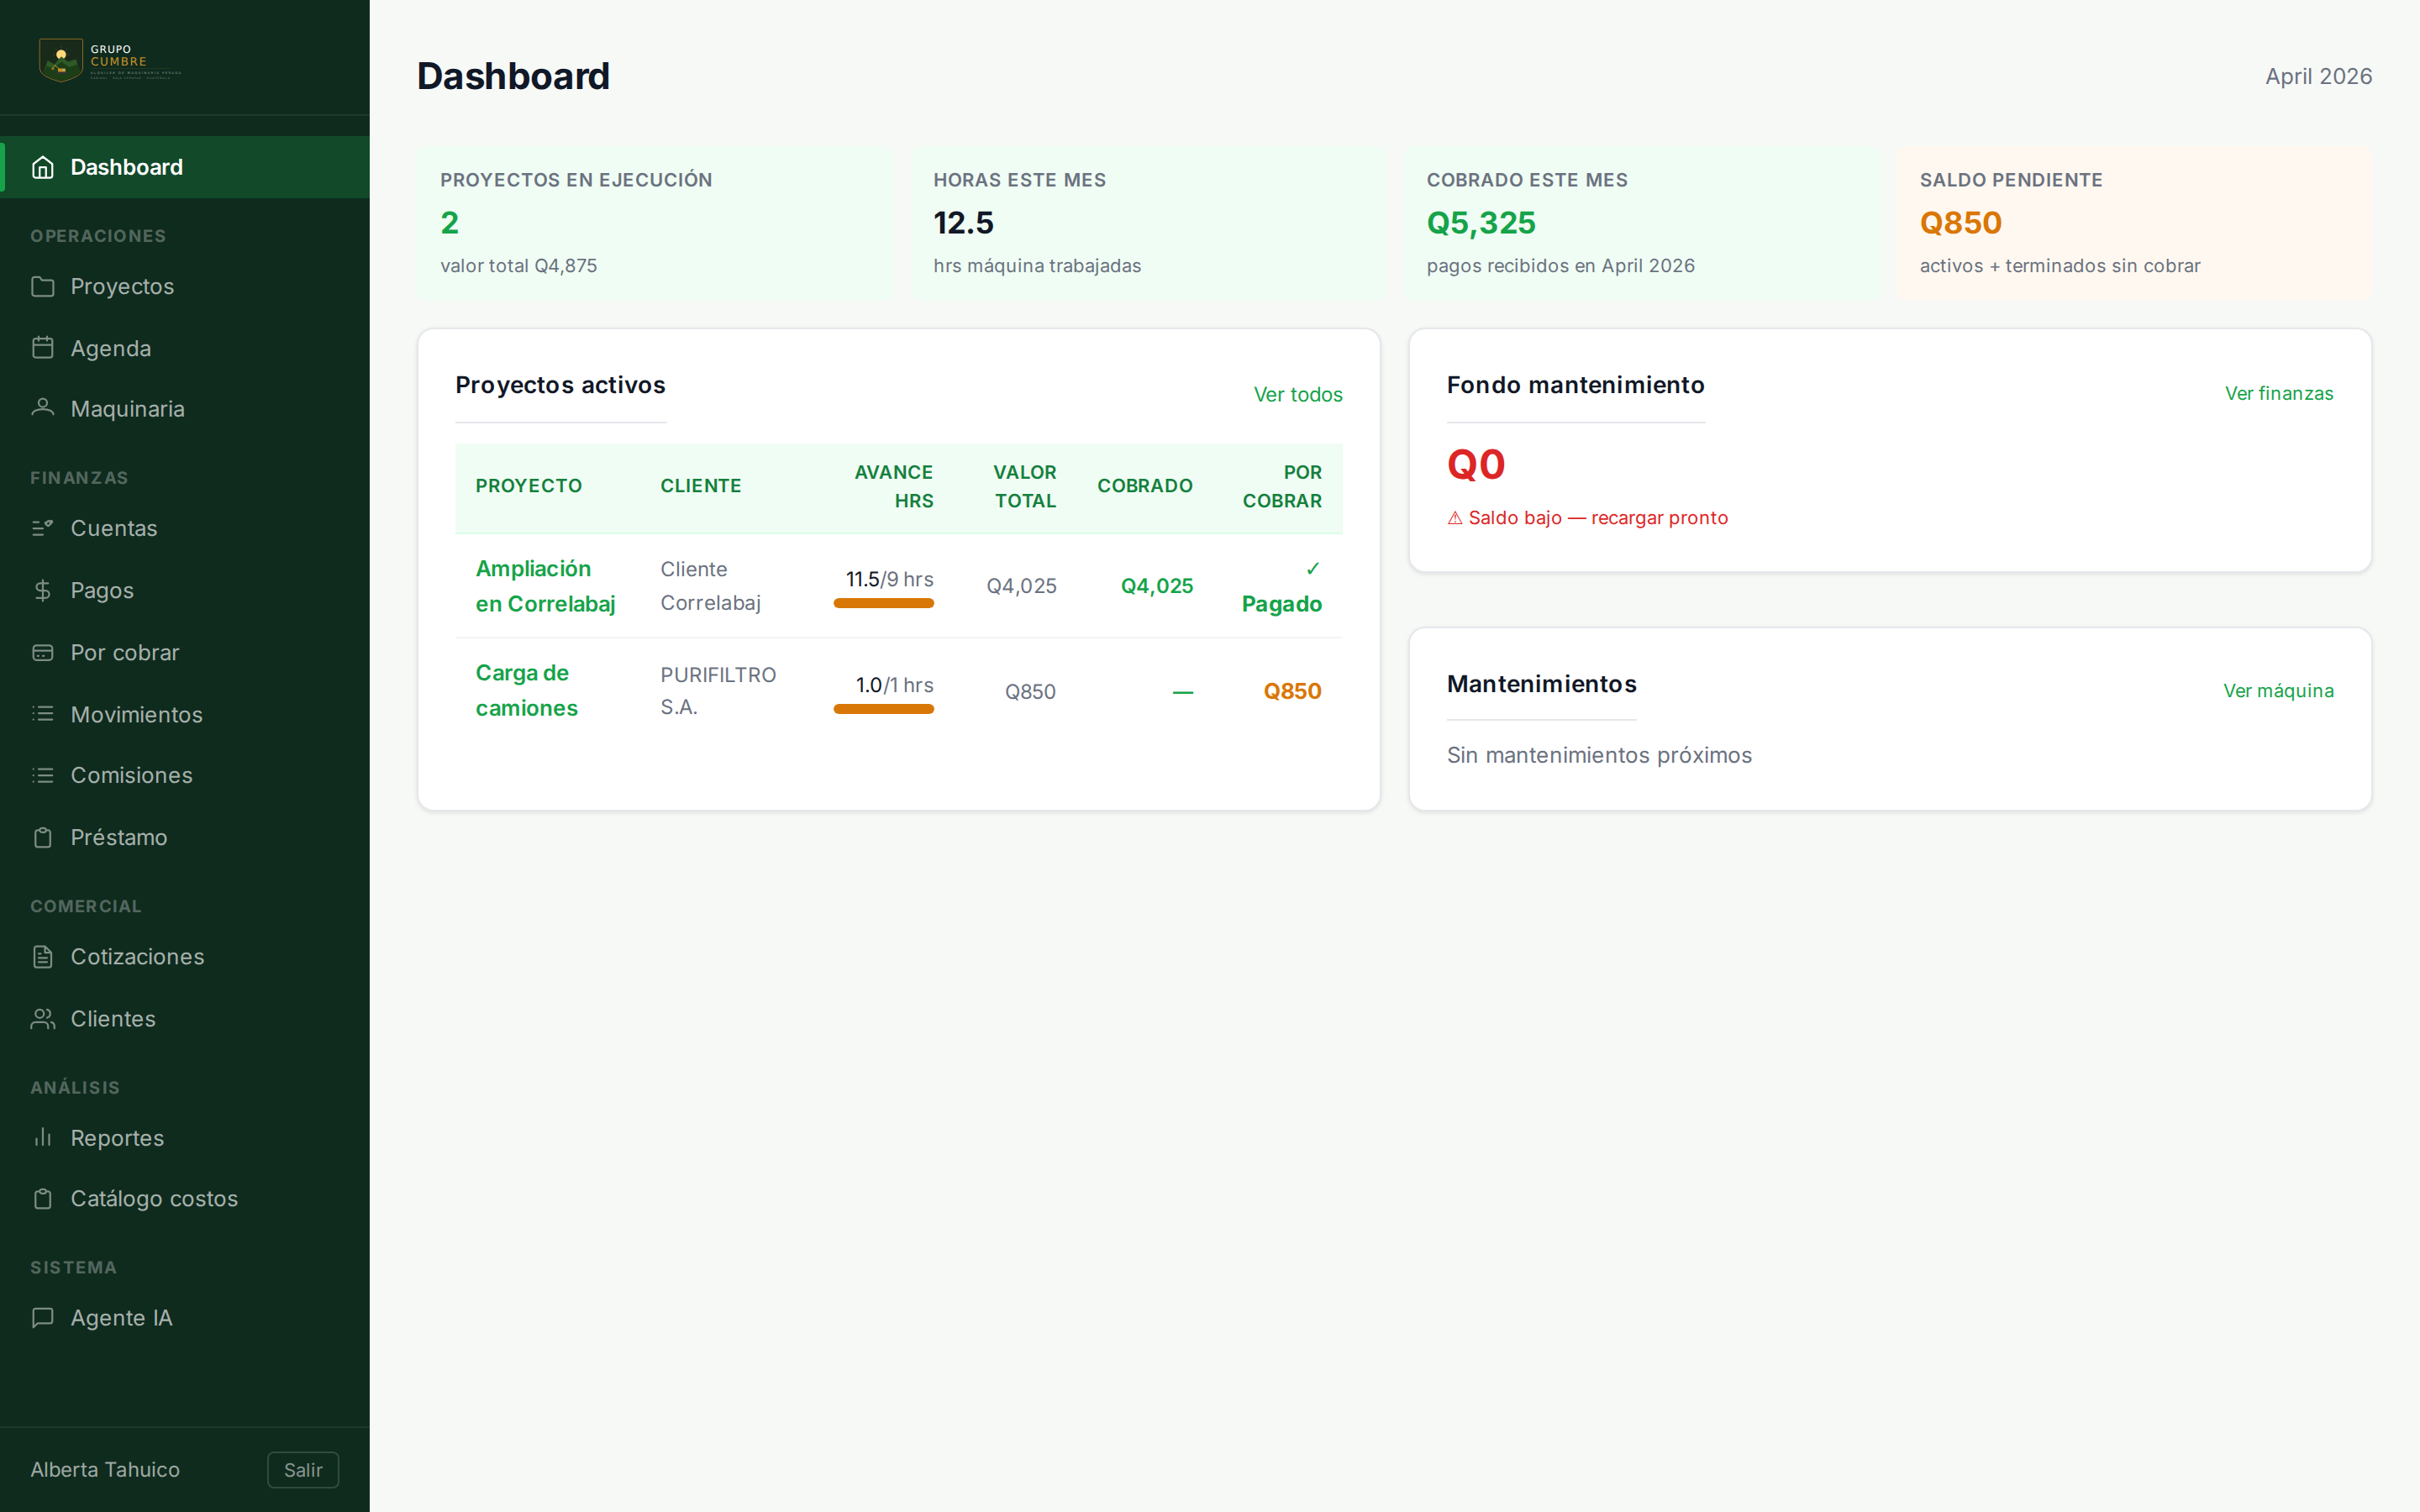Screen dimensions: 2420x1512
Task: Click the Saldo bajo warning text
Action: pos(1587,518)
